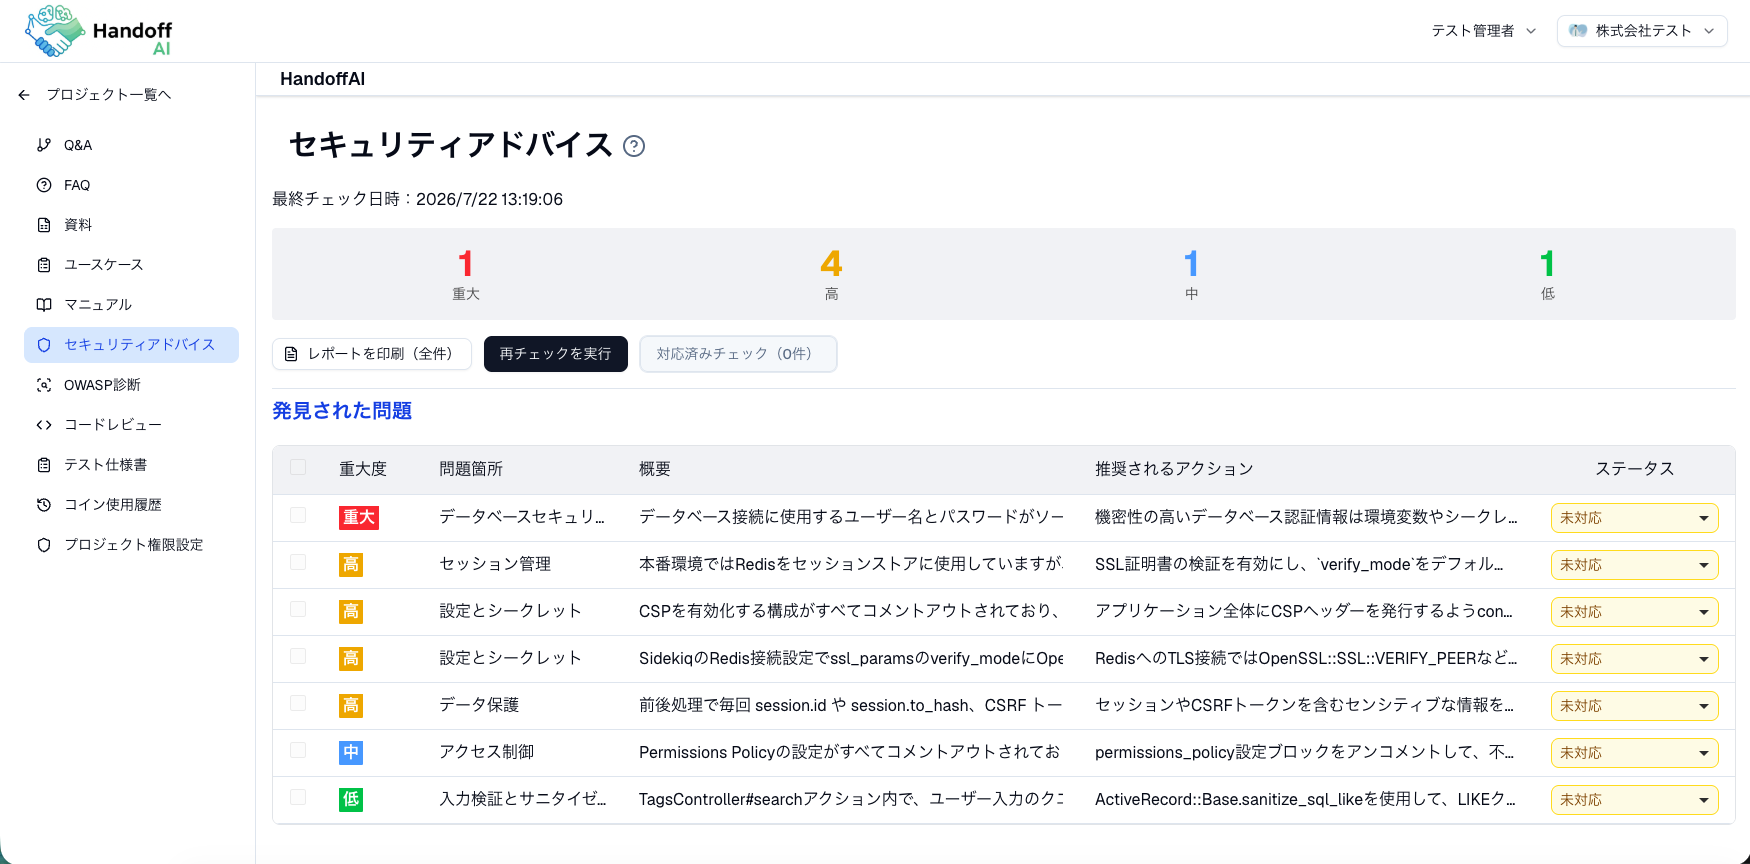Click the 重大 count card showing 1
Viewport: 1750px width, 864px height.
click(x=466, y=274)
